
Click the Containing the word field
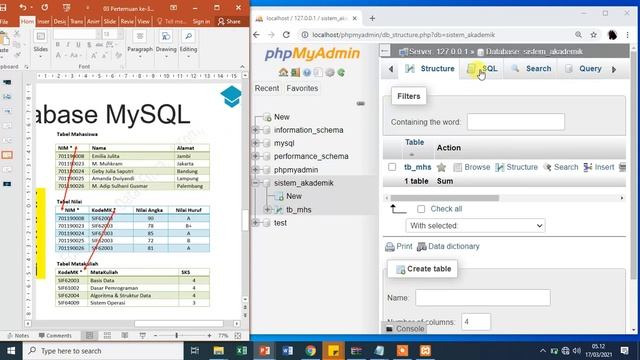coord(516,122)
